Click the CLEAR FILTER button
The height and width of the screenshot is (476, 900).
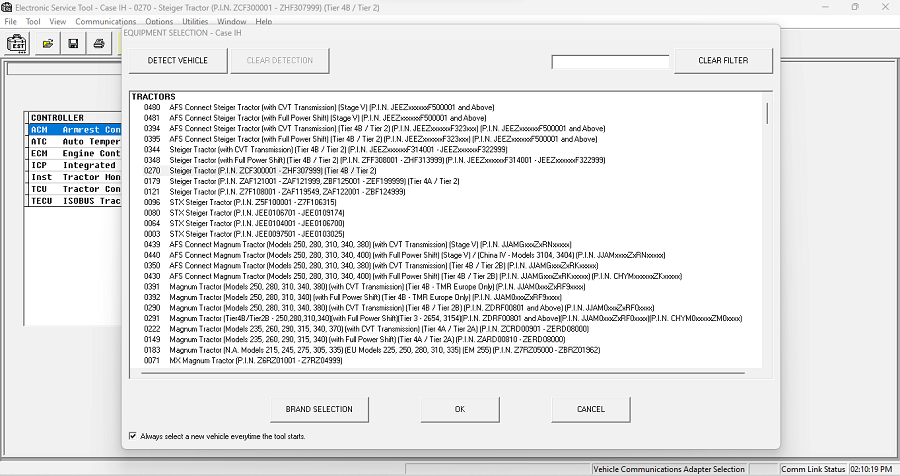tap(723, 60)
